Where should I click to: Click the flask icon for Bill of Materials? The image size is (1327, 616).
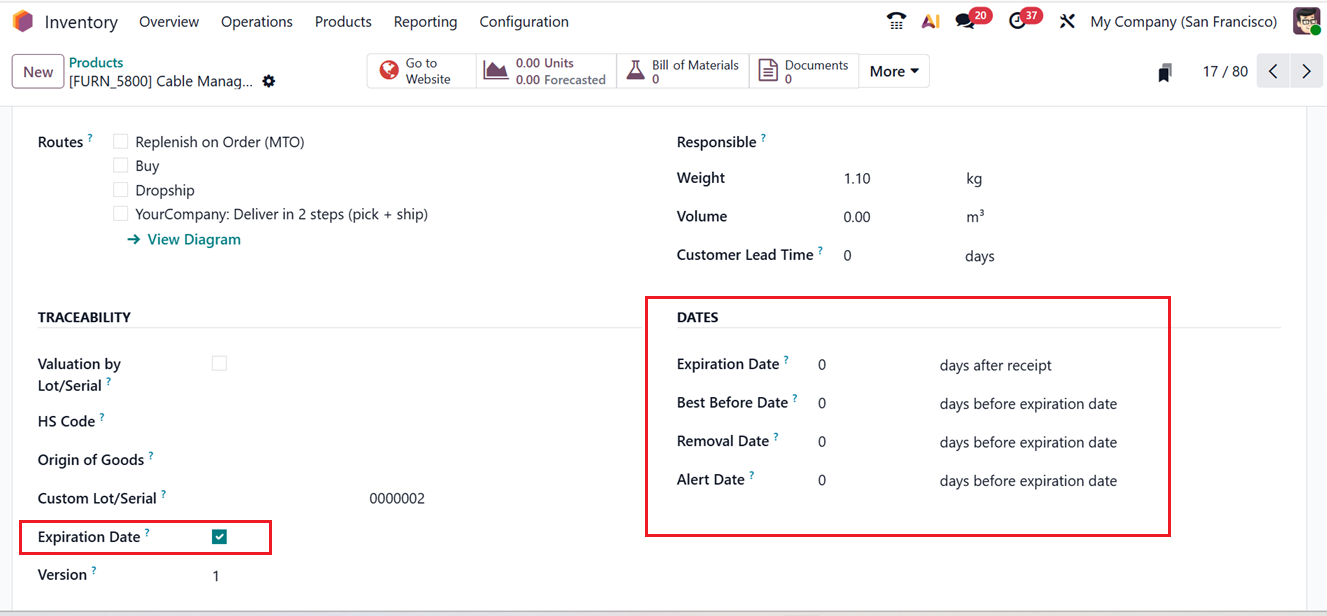coord(635,71)
